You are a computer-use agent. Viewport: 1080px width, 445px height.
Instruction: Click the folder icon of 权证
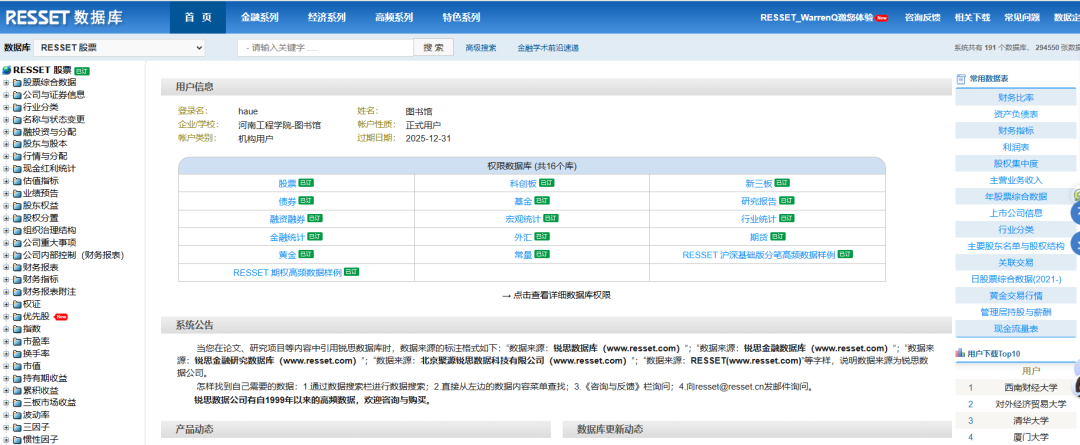click(x=17, y=304)
